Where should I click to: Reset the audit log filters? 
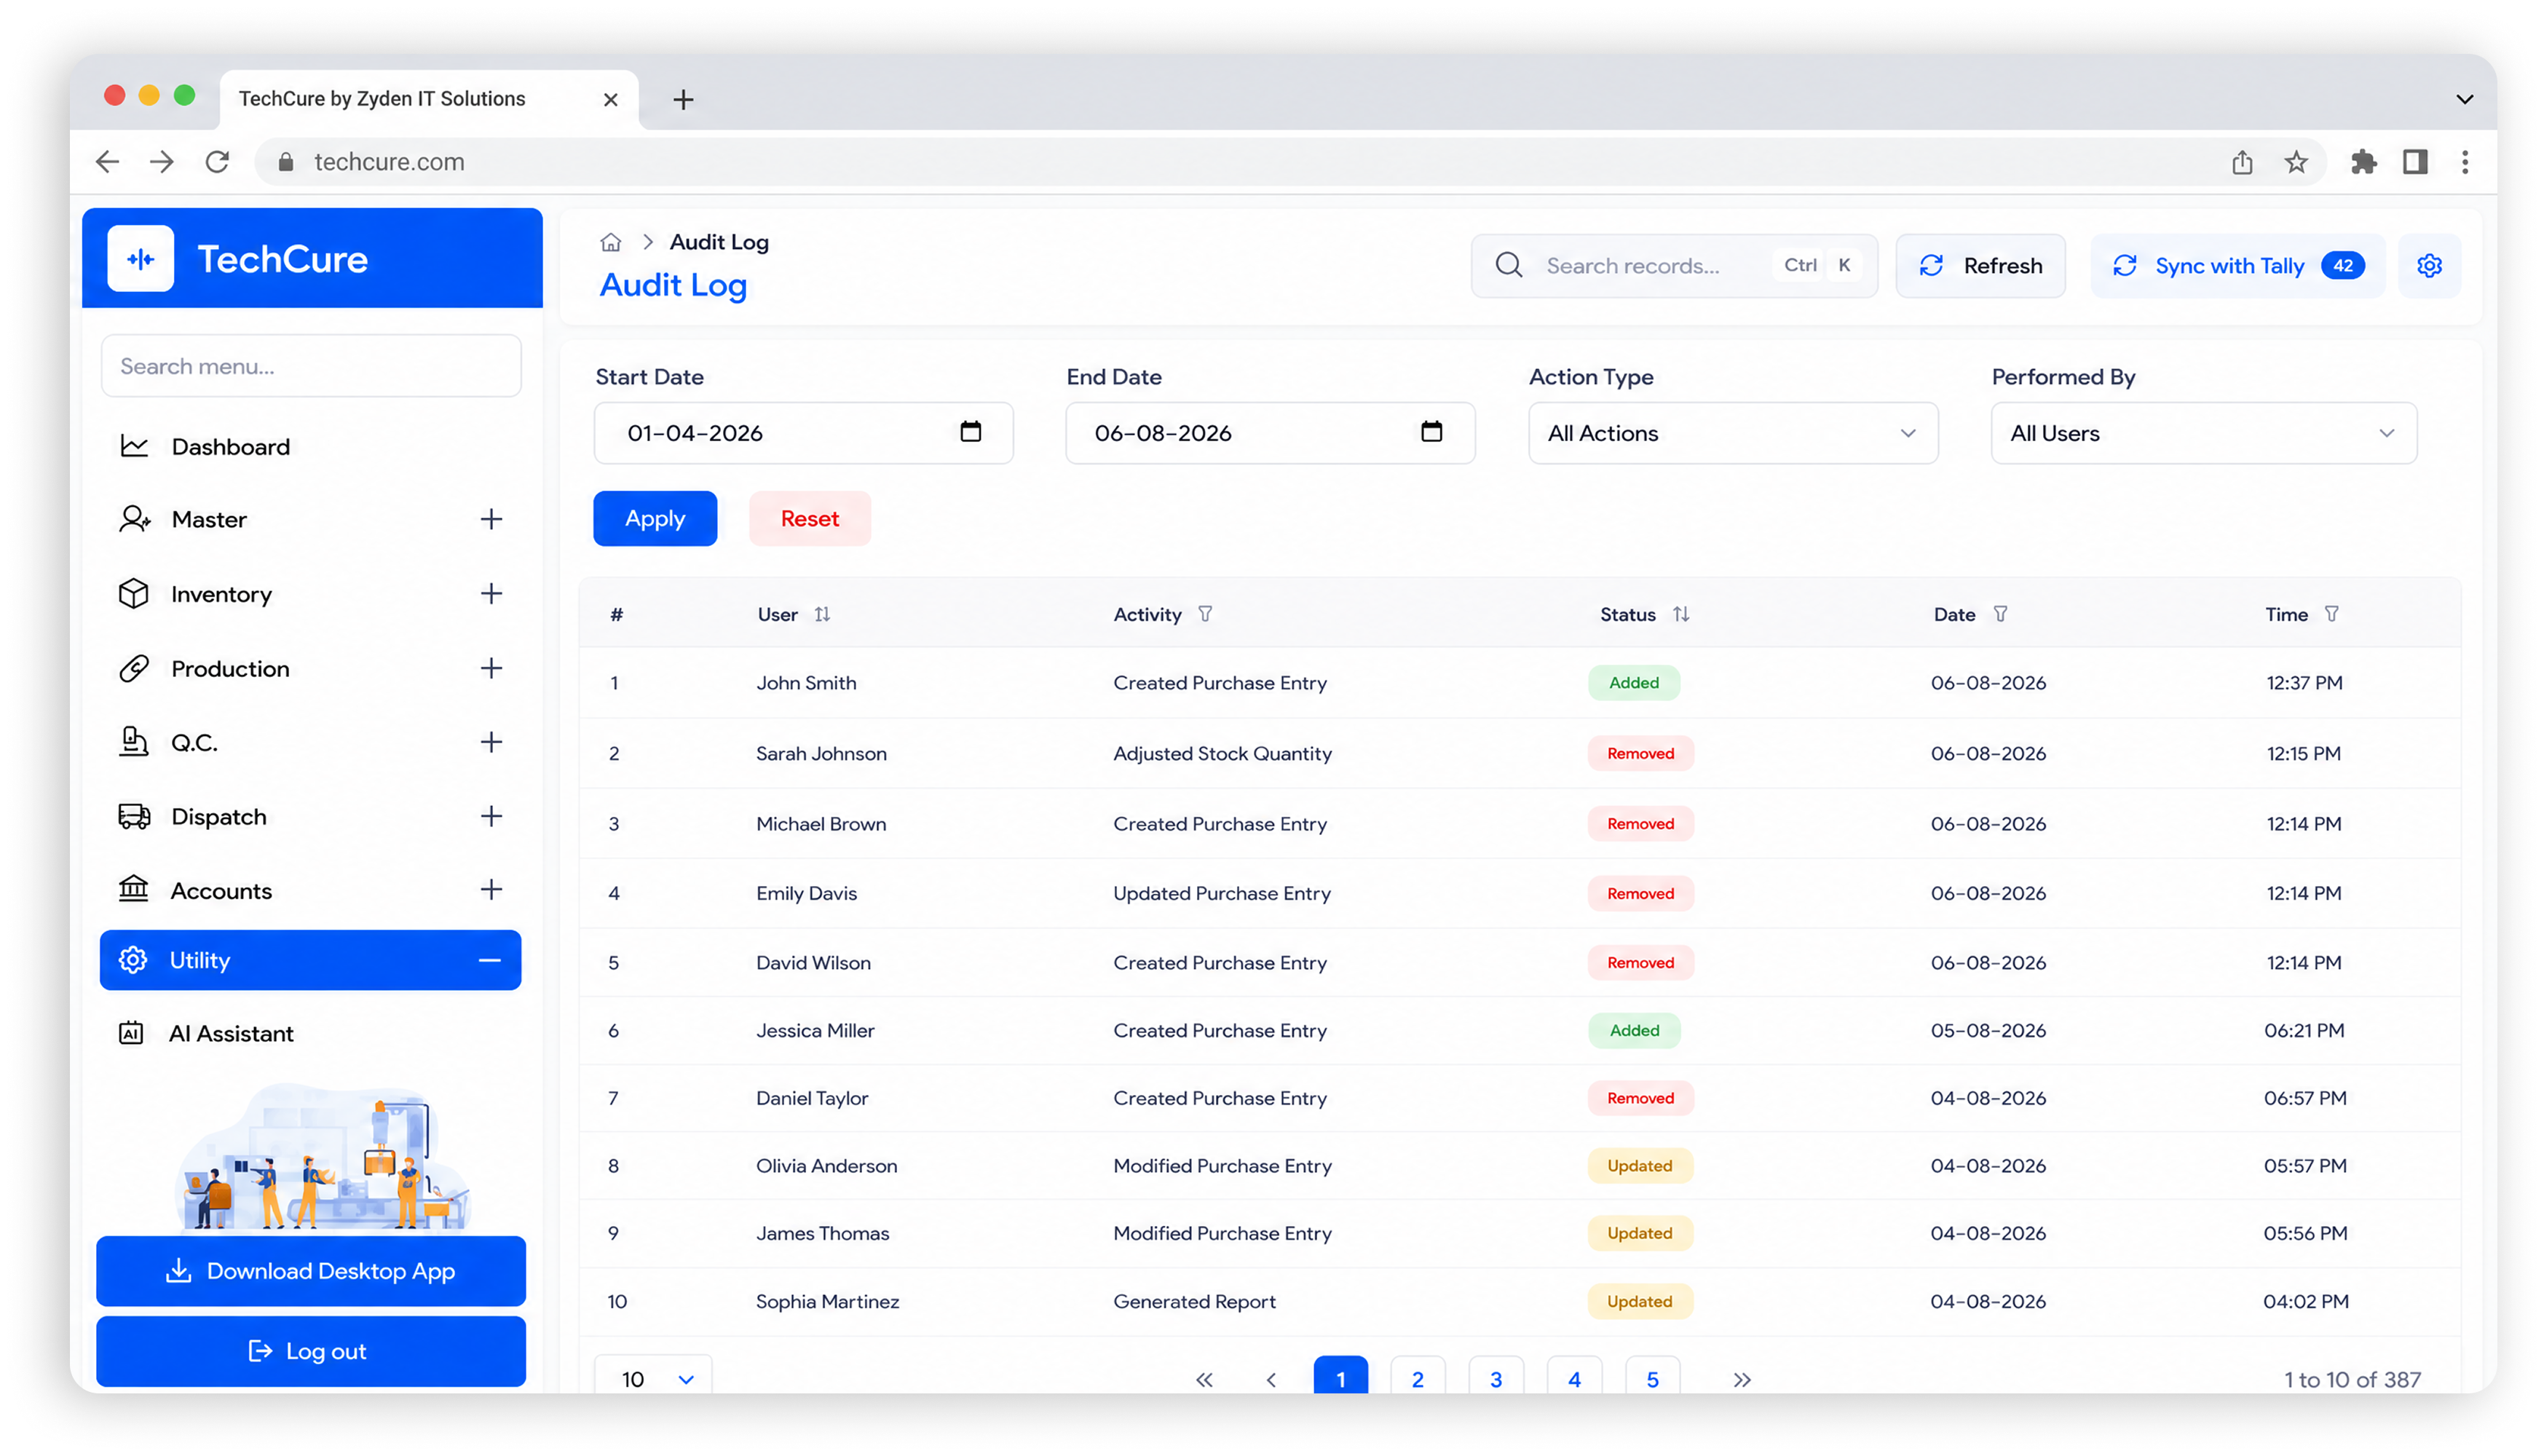click(x=810, y=518)
